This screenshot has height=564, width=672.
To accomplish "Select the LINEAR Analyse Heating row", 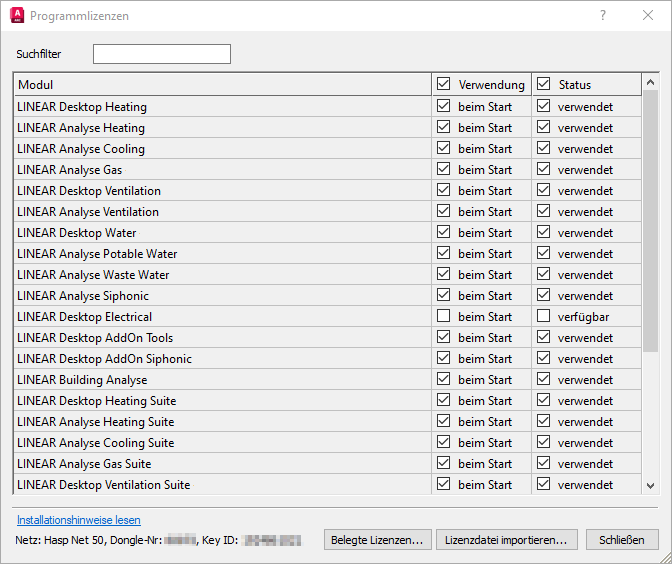I will coord(328,127).
